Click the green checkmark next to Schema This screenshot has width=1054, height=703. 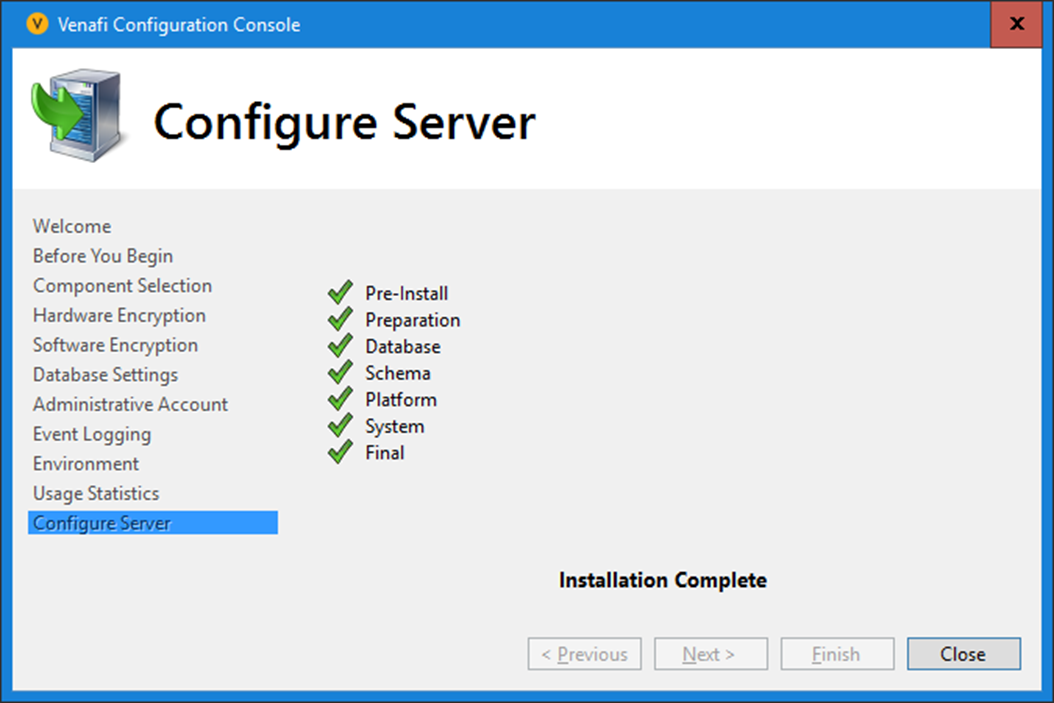pos(340,373)
